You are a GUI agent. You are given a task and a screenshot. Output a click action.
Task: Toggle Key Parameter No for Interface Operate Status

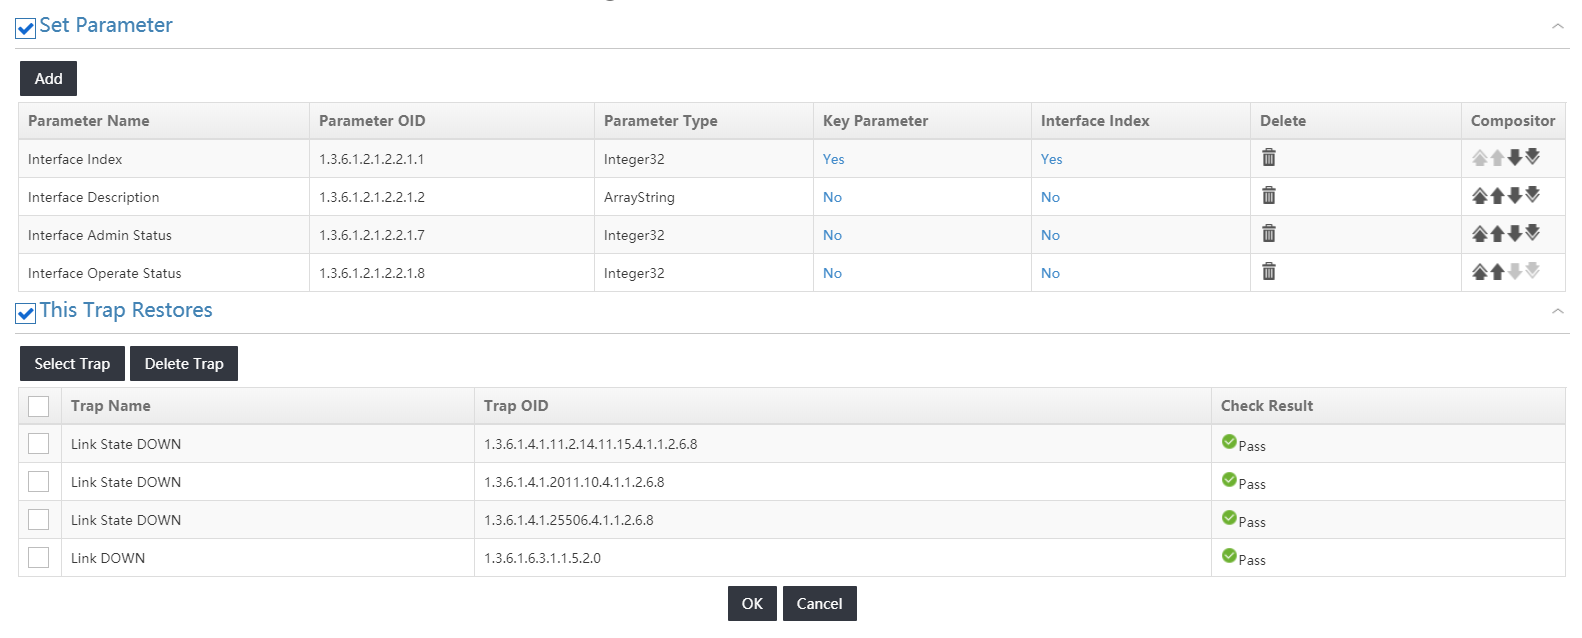pyautogui.click(x=832, y=273)
